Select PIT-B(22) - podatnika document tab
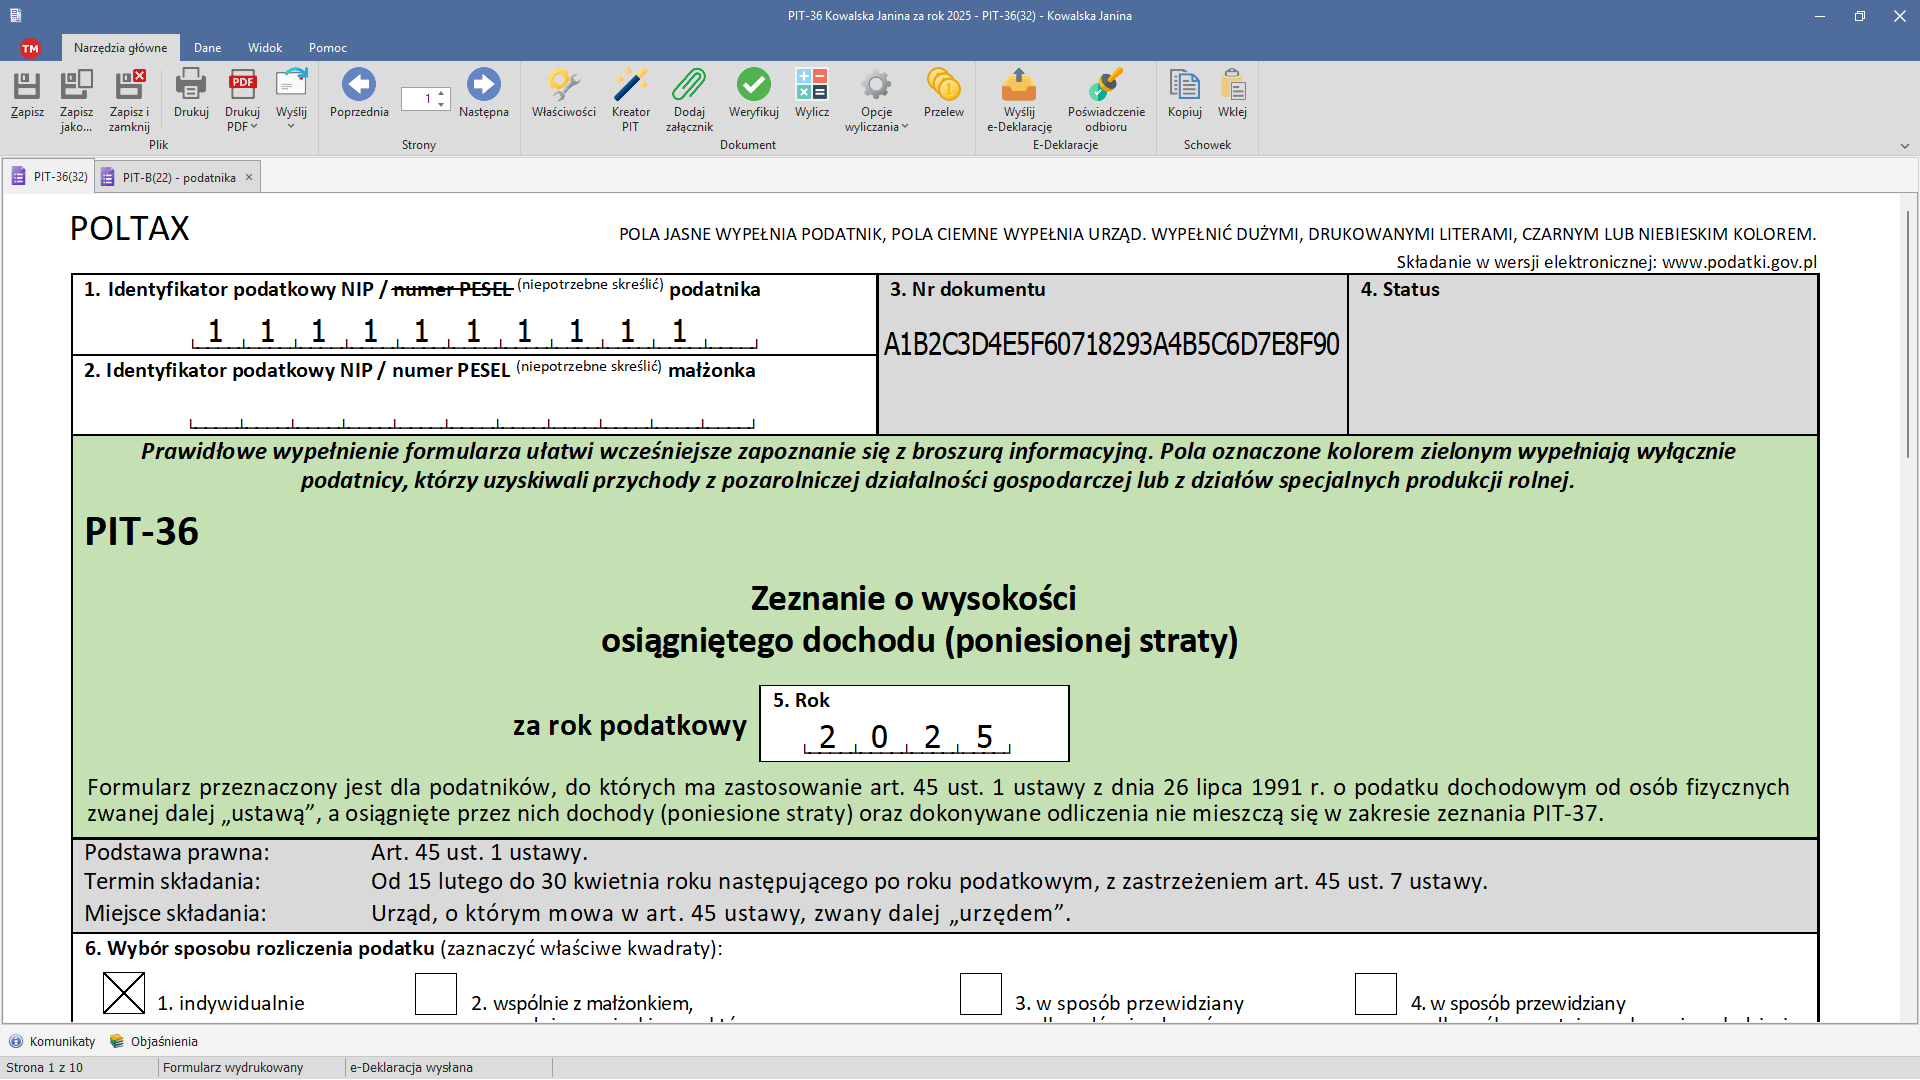1920x1080 pixels. click(x=178, y=177)
